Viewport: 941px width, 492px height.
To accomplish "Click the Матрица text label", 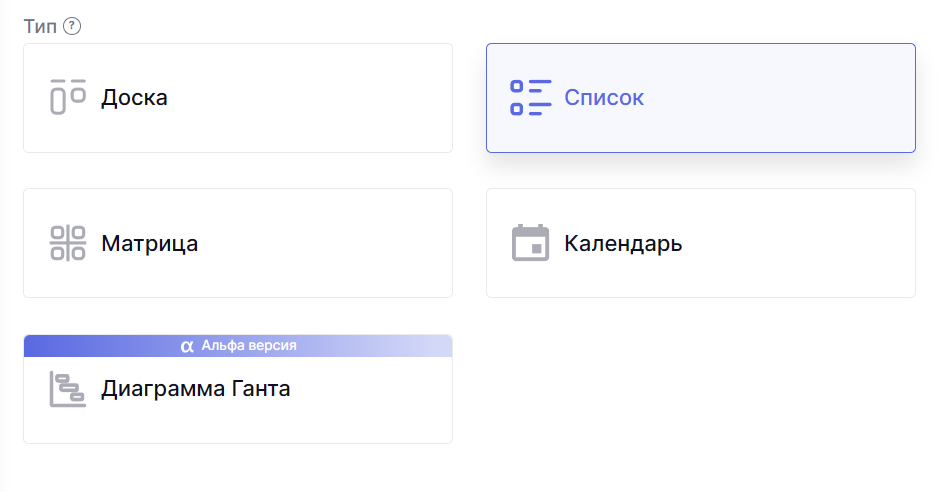I will tap(149, 243).
